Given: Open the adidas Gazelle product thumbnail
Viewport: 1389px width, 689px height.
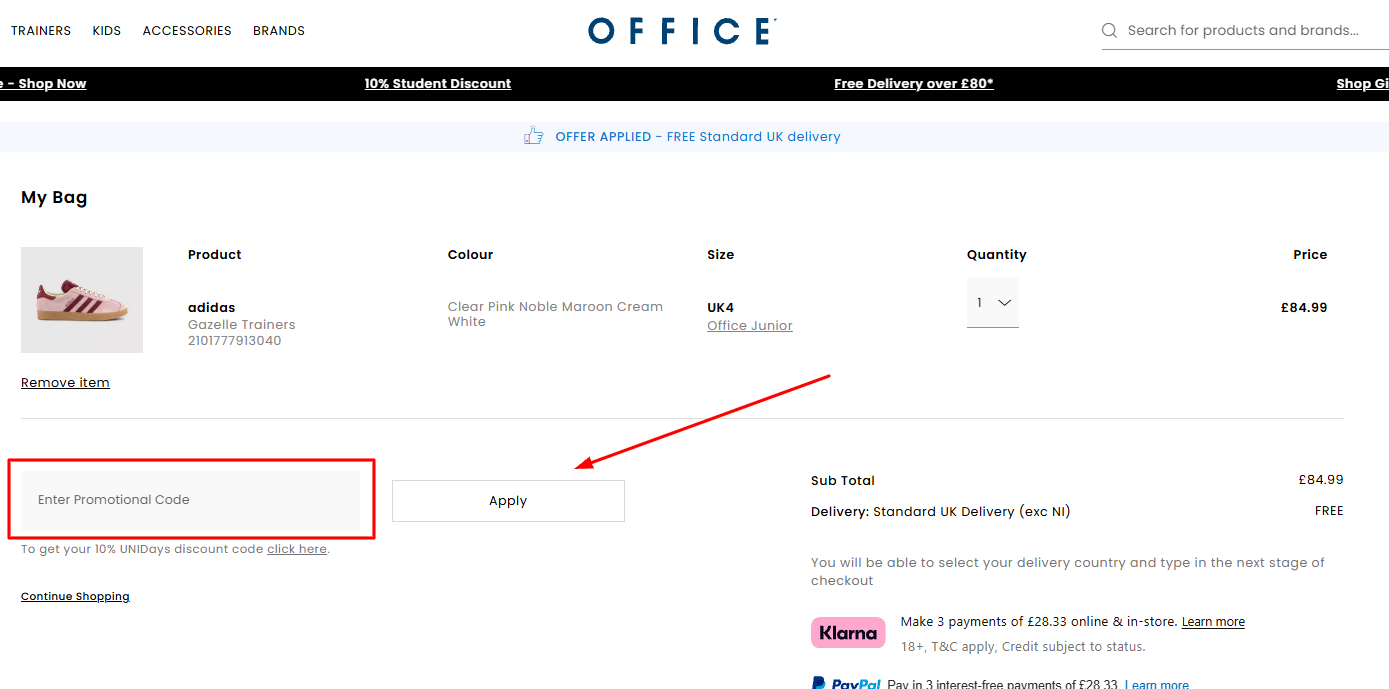Looking at the screenshot, I should (x=81, y=299).
